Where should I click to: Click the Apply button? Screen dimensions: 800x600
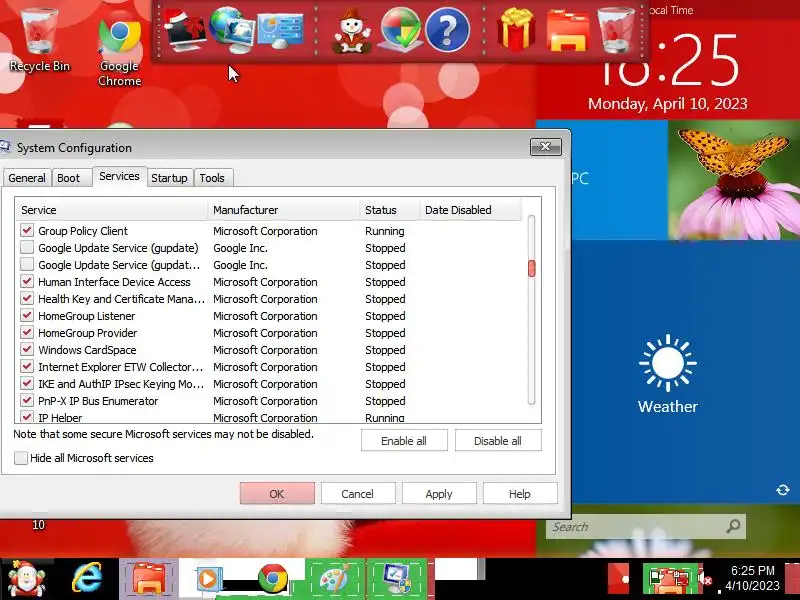[x=439, y=494]
